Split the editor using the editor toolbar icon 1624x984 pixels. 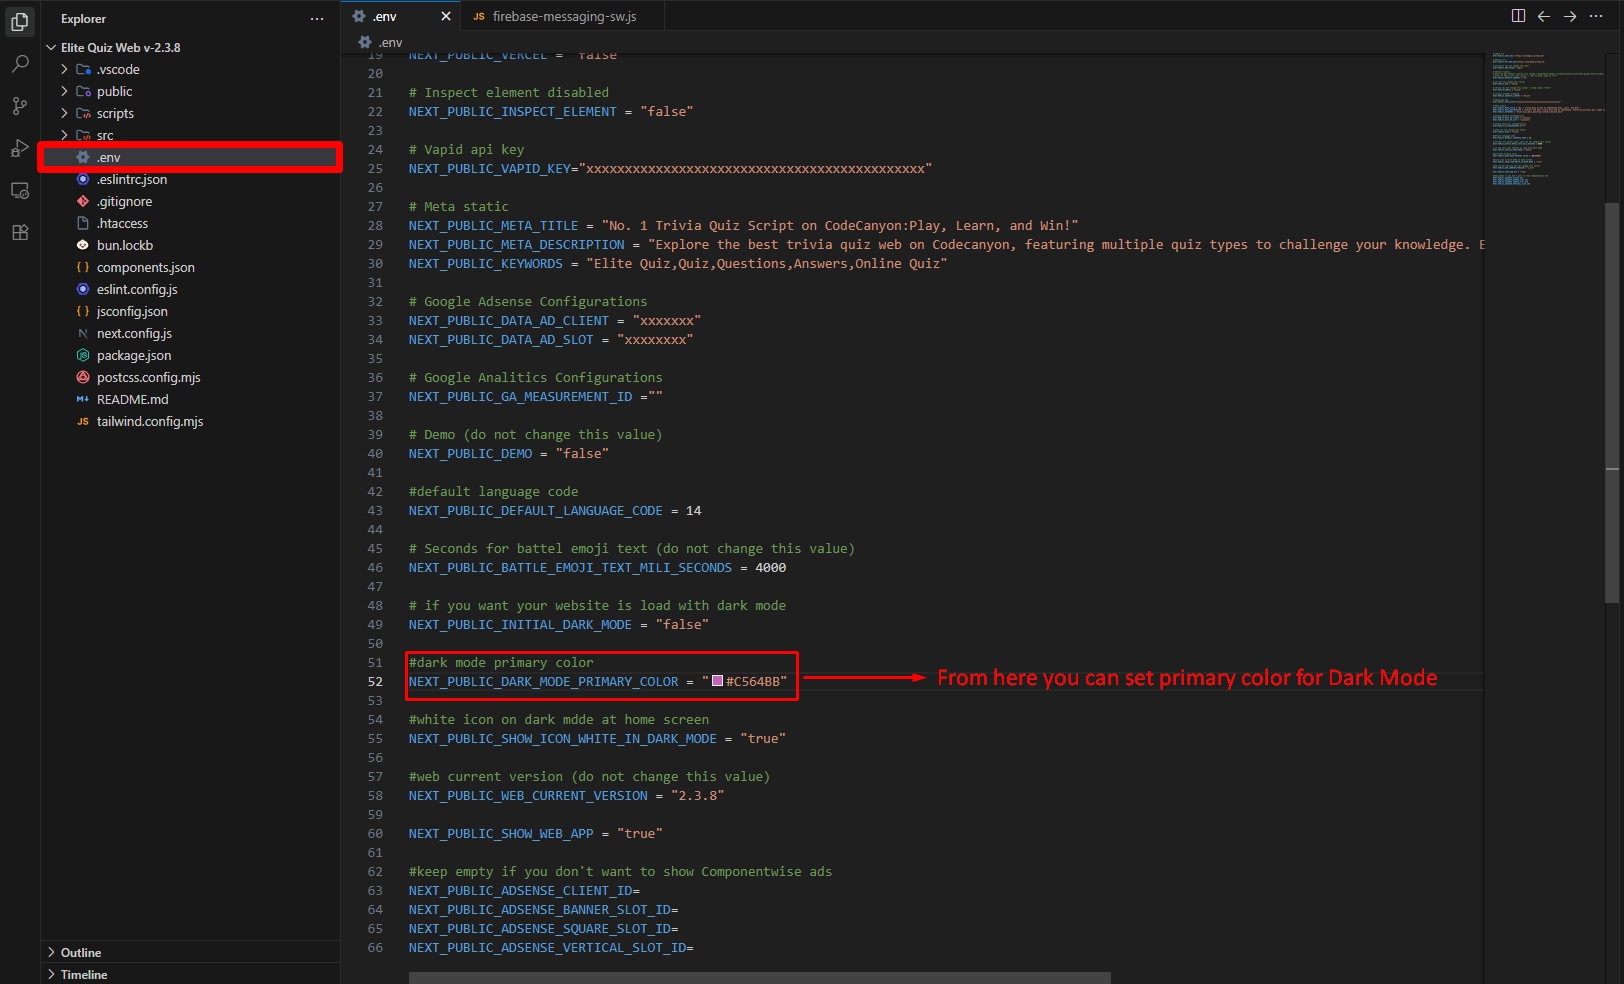point(1518,16)
